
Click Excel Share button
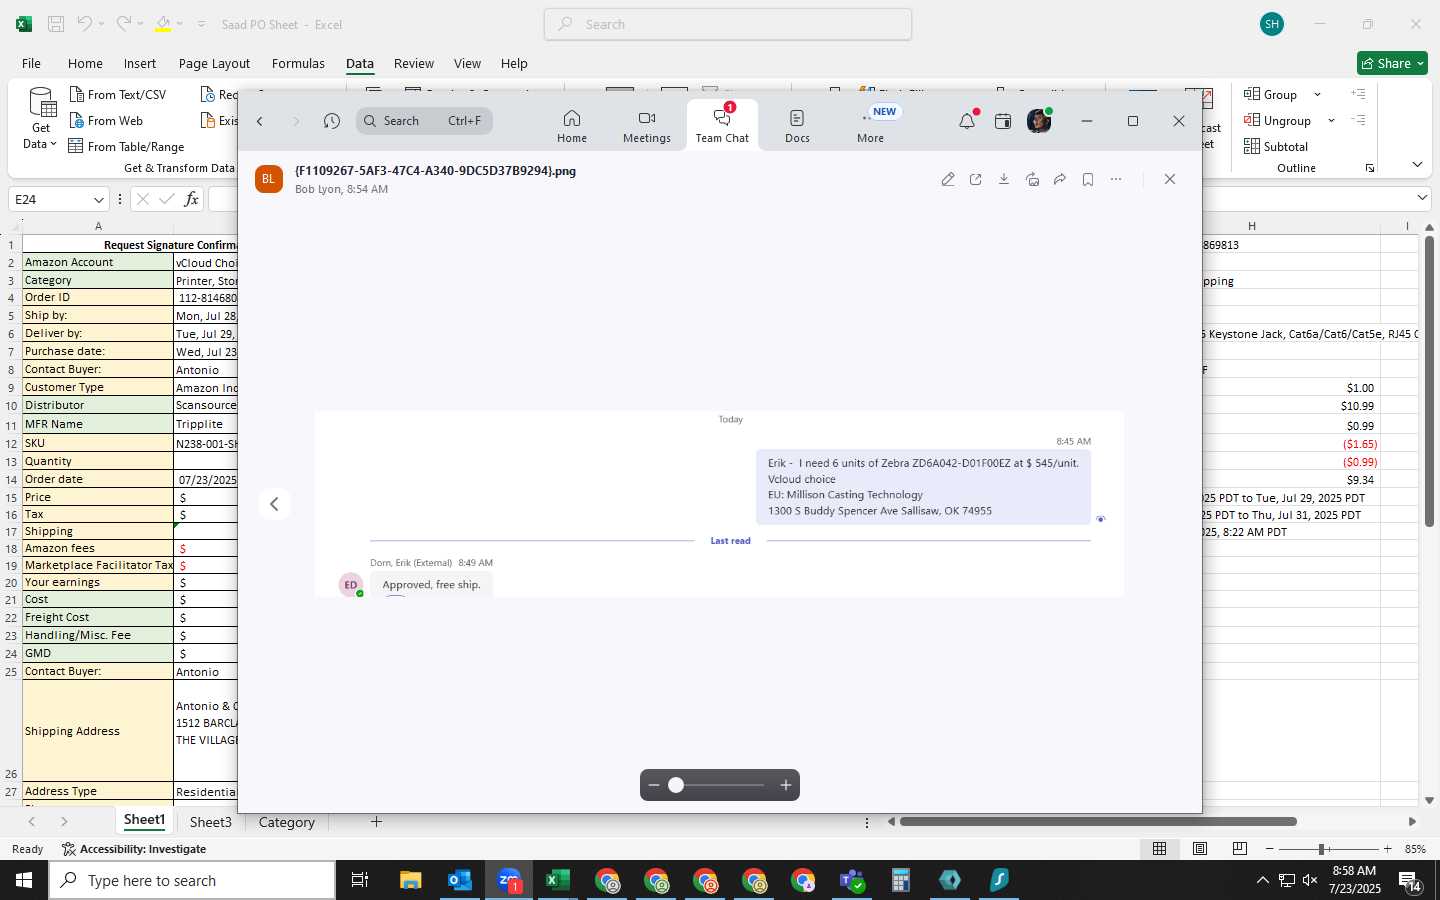coord(1392,63)
